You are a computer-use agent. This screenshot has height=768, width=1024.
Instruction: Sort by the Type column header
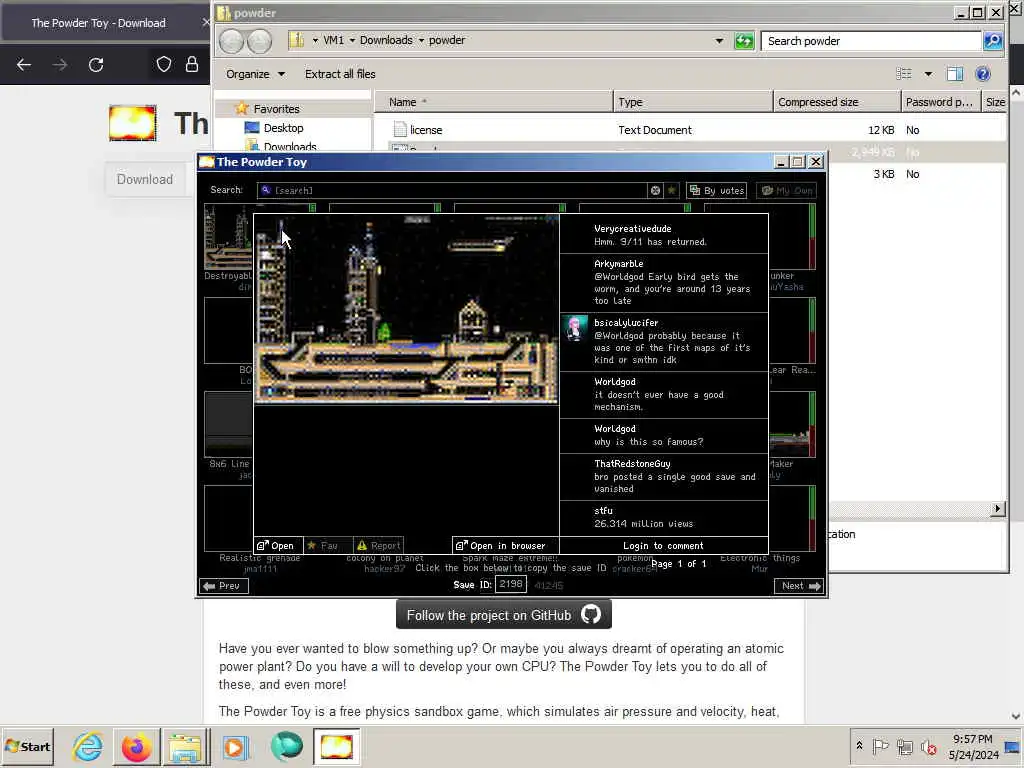tap(693, 102)
